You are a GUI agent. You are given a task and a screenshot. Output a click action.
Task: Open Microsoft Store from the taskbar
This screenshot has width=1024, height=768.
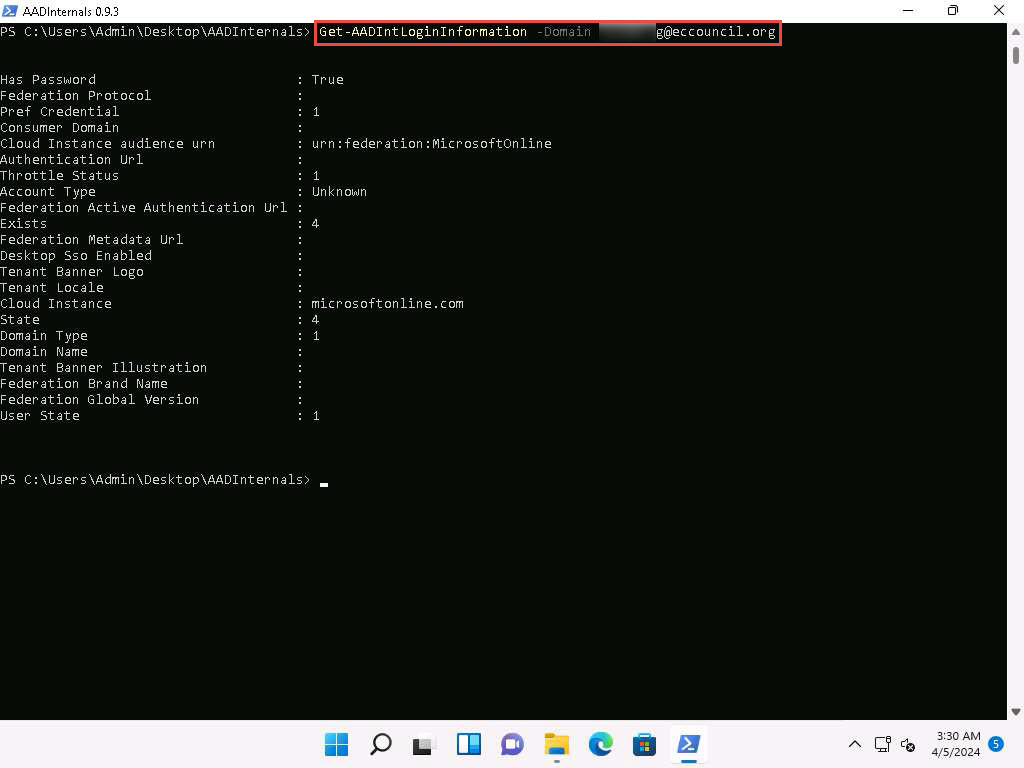pyautogui.click(x=644, y=744)
